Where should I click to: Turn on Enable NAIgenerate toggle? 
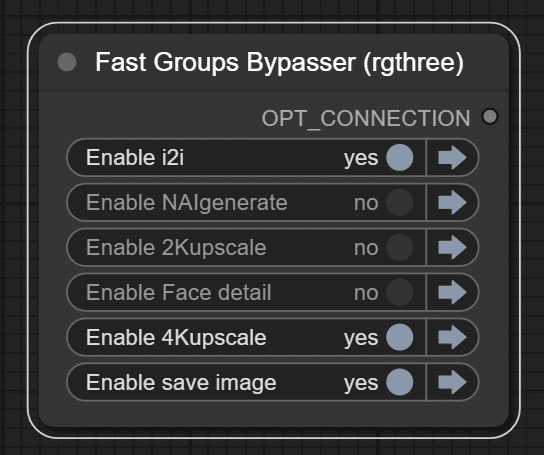coord(399,202)
